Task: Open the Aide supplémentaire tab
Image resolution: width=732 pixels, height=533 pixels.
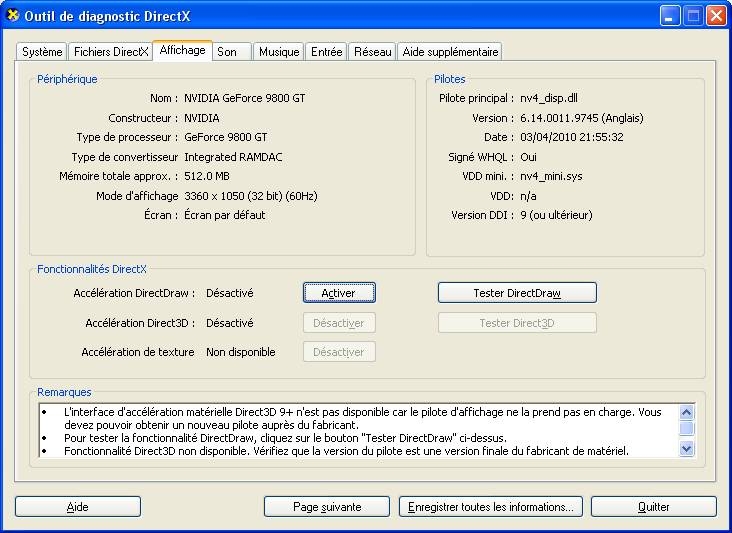Action: tap(449, 52)
